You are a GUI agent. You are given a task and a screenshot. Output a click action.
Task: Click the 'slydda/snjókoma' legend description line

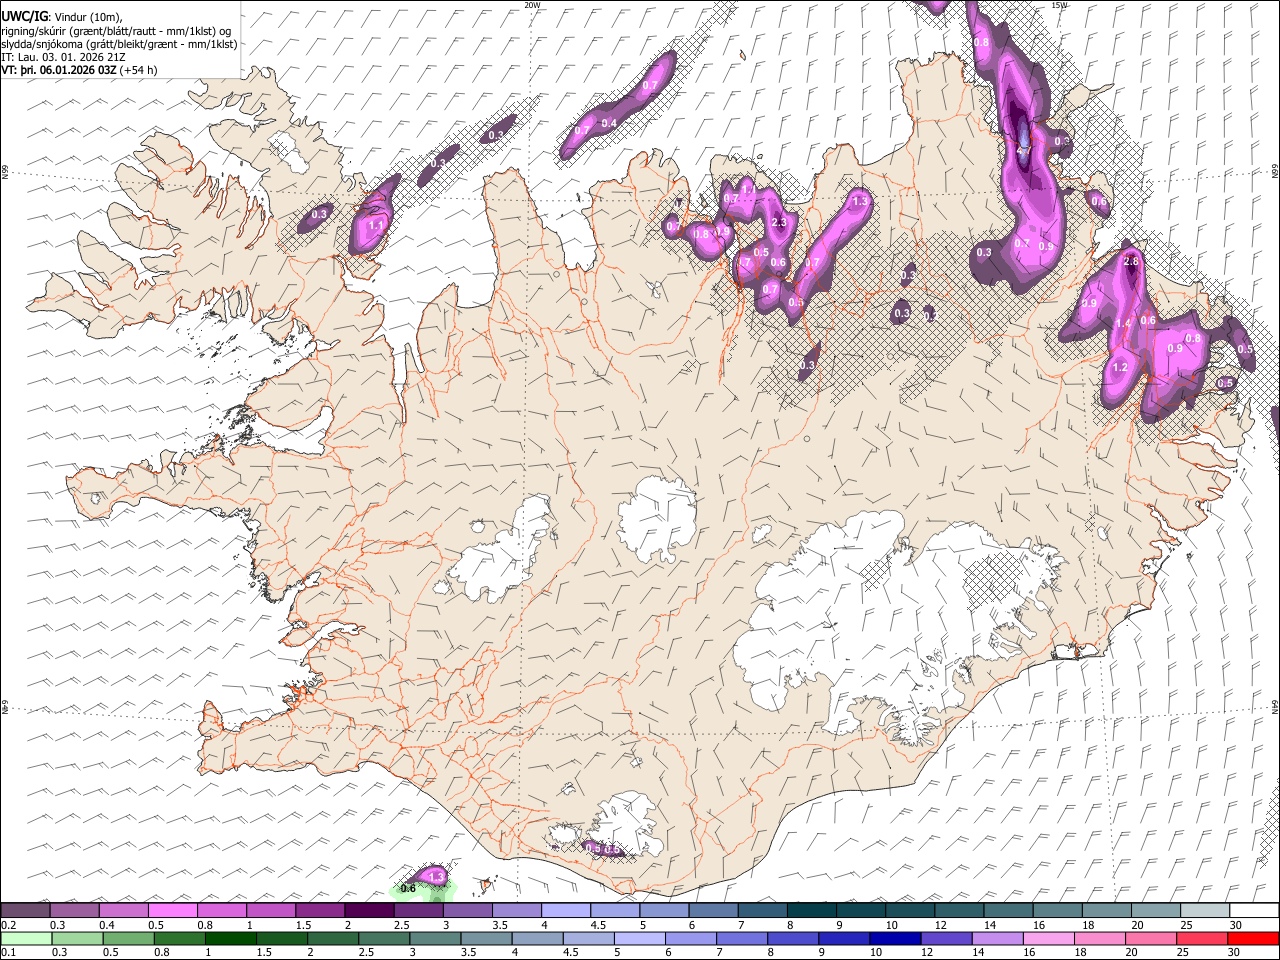119,44
